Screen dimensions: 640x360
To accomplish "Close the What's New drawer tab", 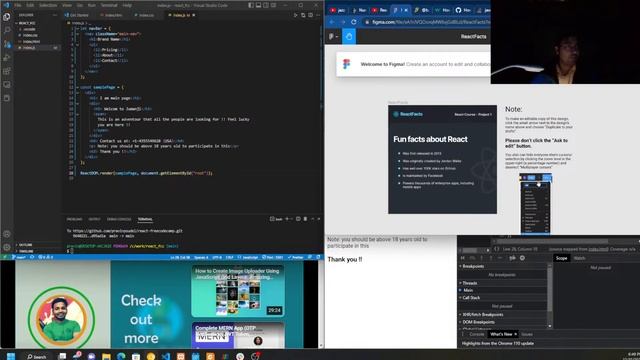I will tap(516, 334).
